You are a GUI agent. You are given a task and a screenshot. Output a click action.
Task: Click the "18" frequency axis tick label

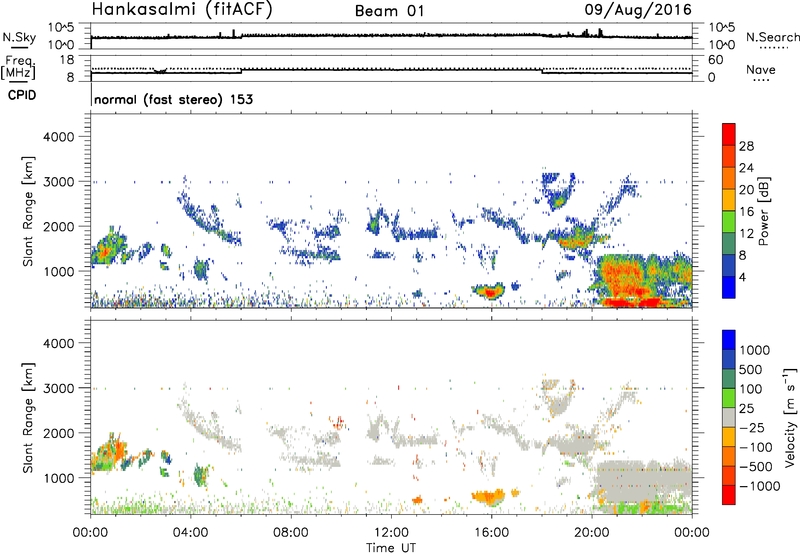point(66,60)
